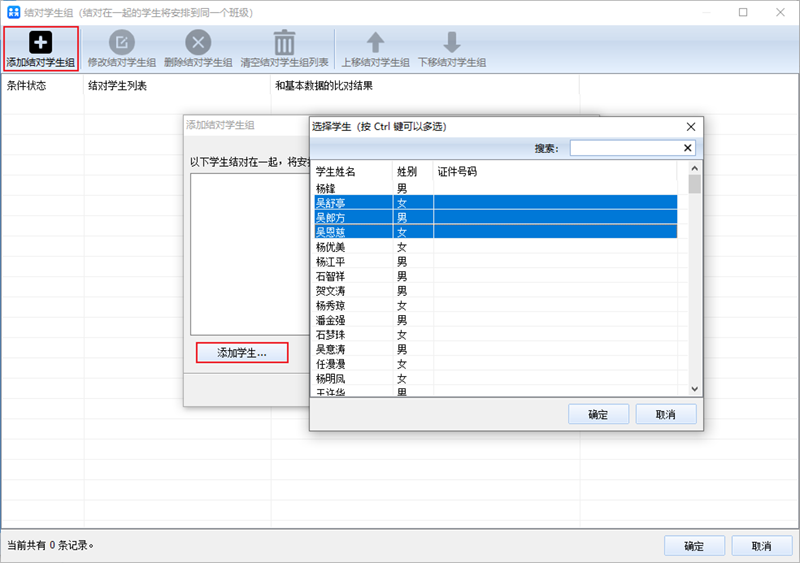This screenshot has height=563, width=800.
Task: Select student 石智祥 in the list
Action: point(331,276)
